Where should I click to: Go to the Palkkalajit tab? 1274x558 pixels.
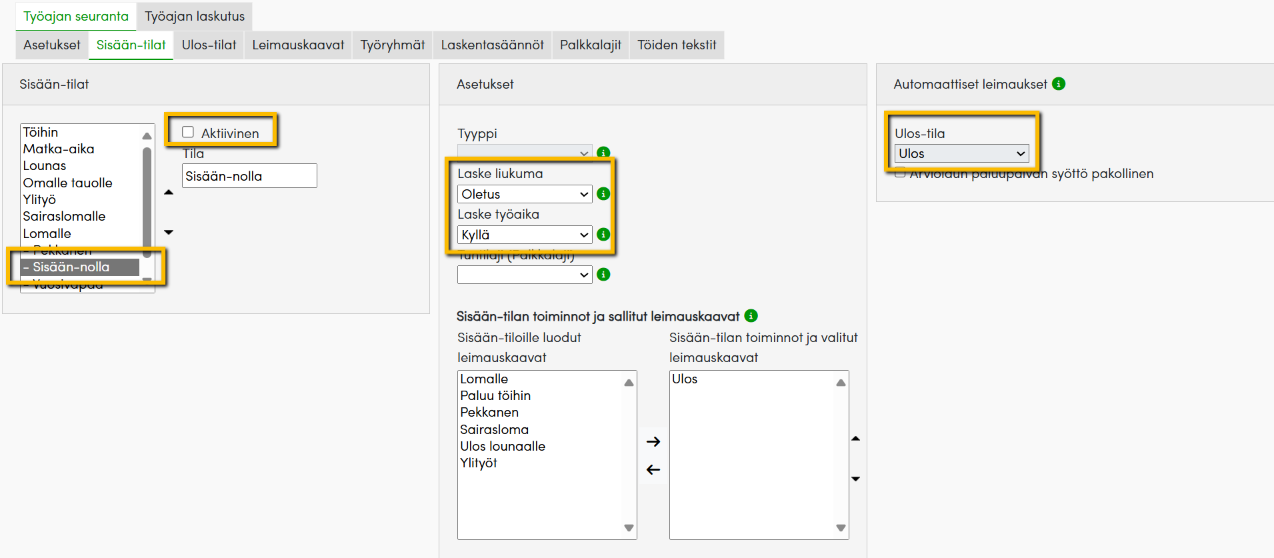coord(590,45)
